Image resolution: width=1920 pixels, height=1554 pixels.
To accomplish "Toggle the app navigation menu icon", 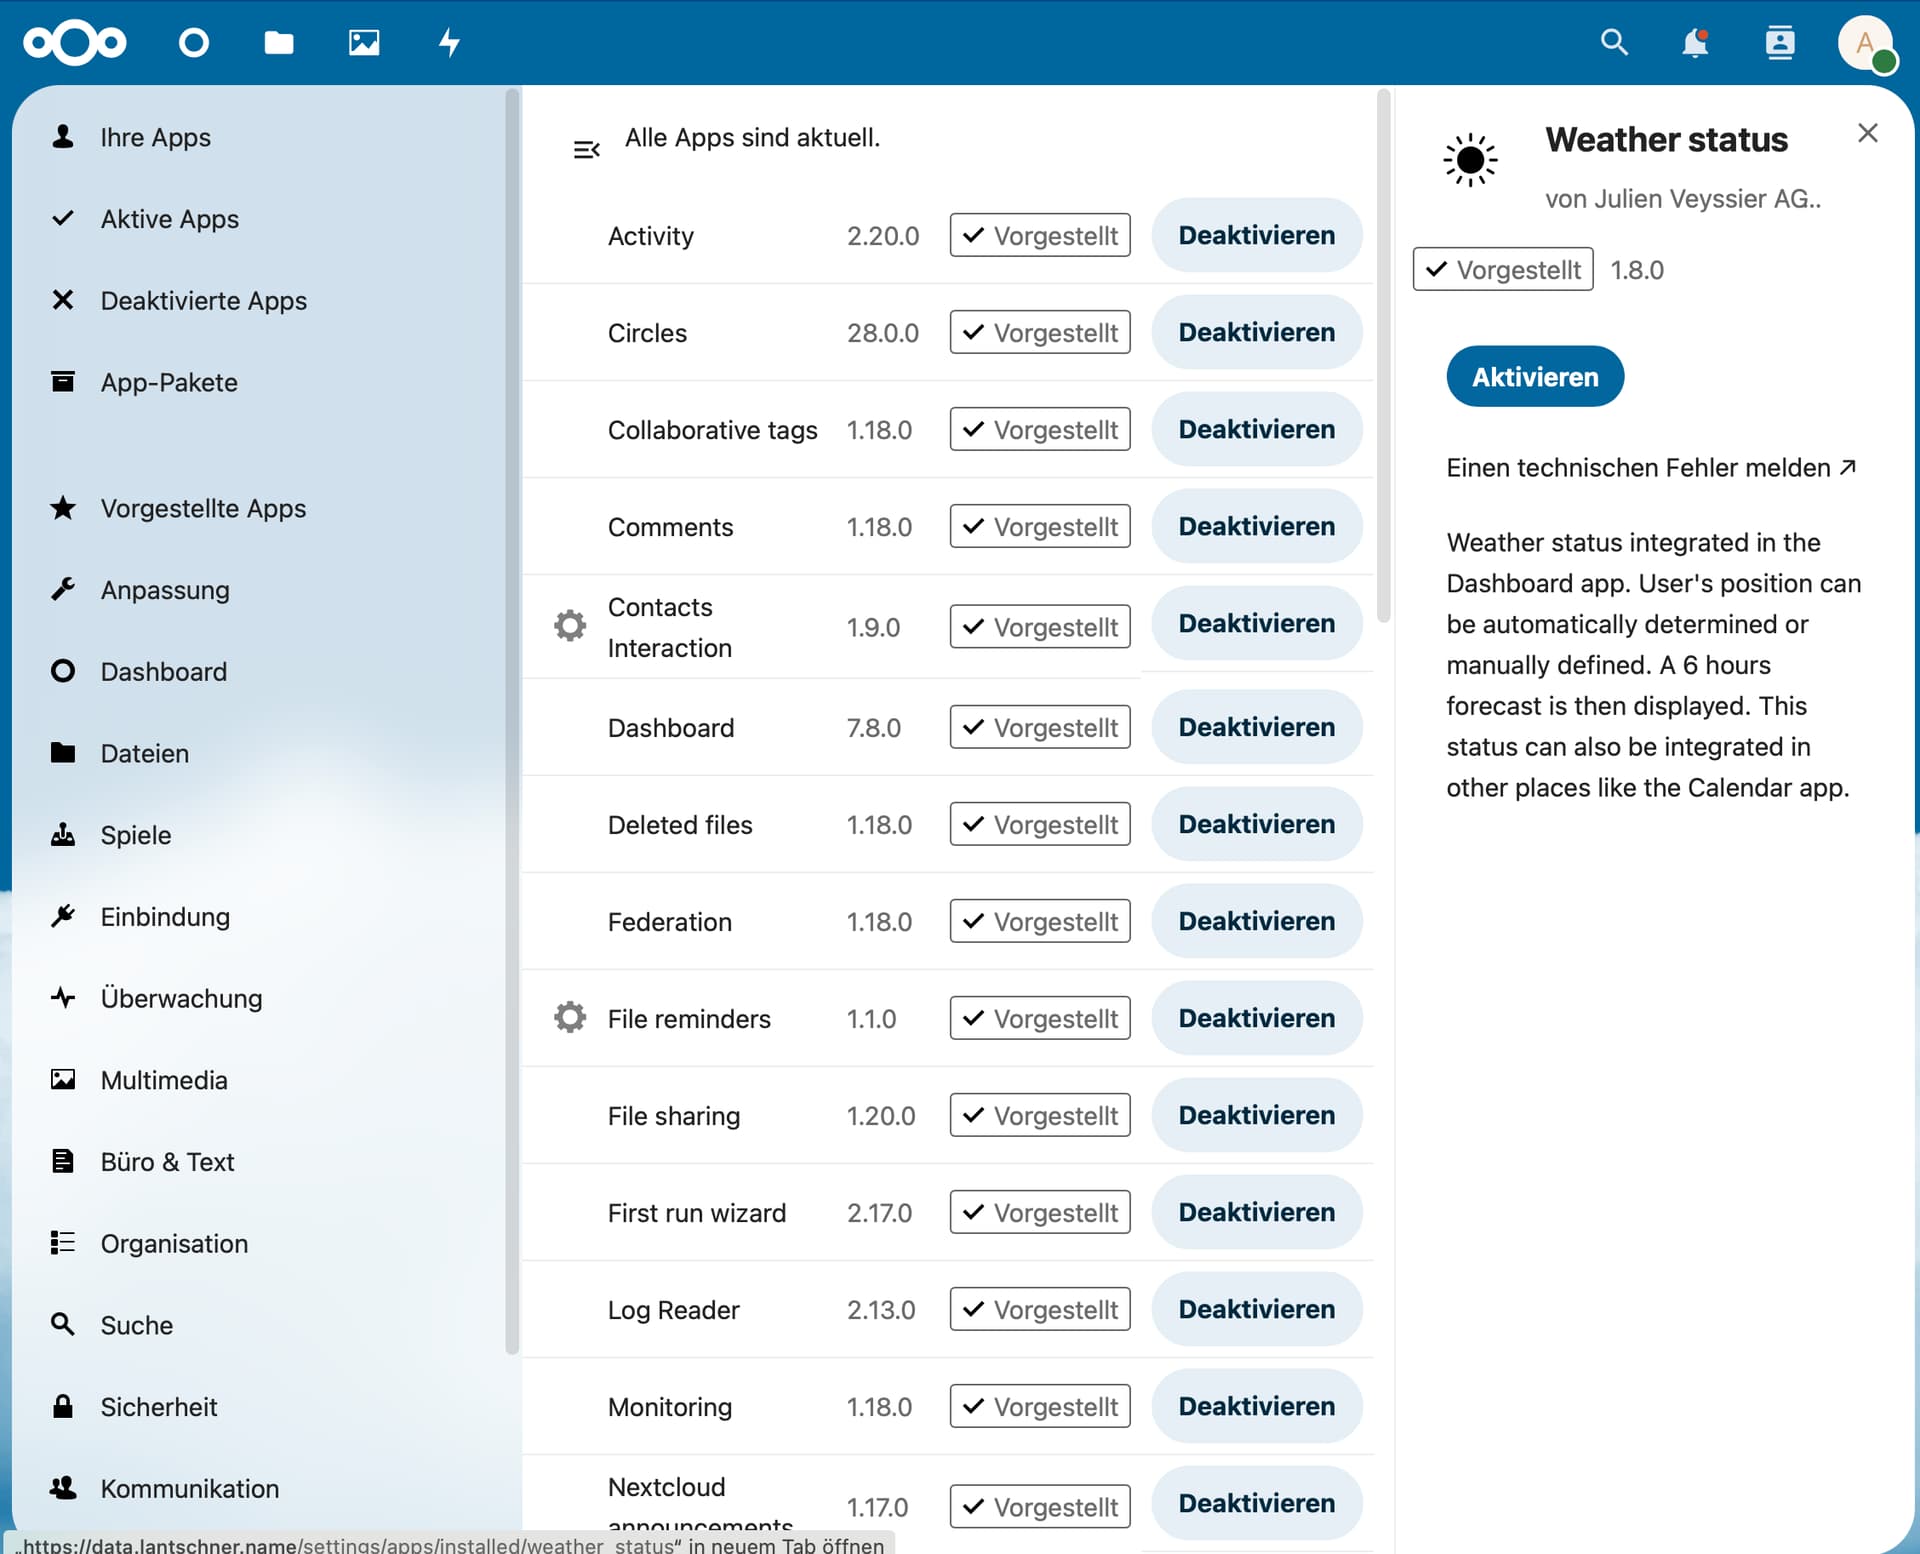I will [586, 149].
